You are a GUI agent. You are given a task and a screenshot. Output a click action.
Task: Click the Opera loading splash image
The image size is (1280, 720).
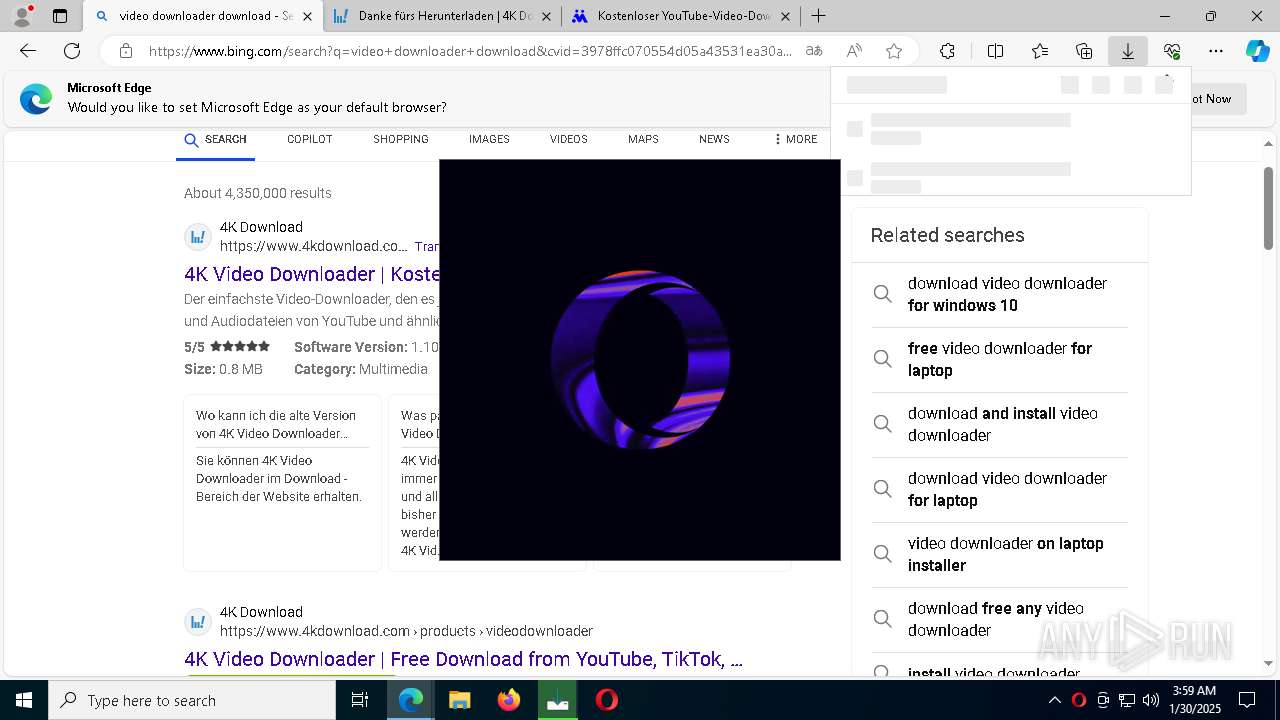(x=640, y=360)
